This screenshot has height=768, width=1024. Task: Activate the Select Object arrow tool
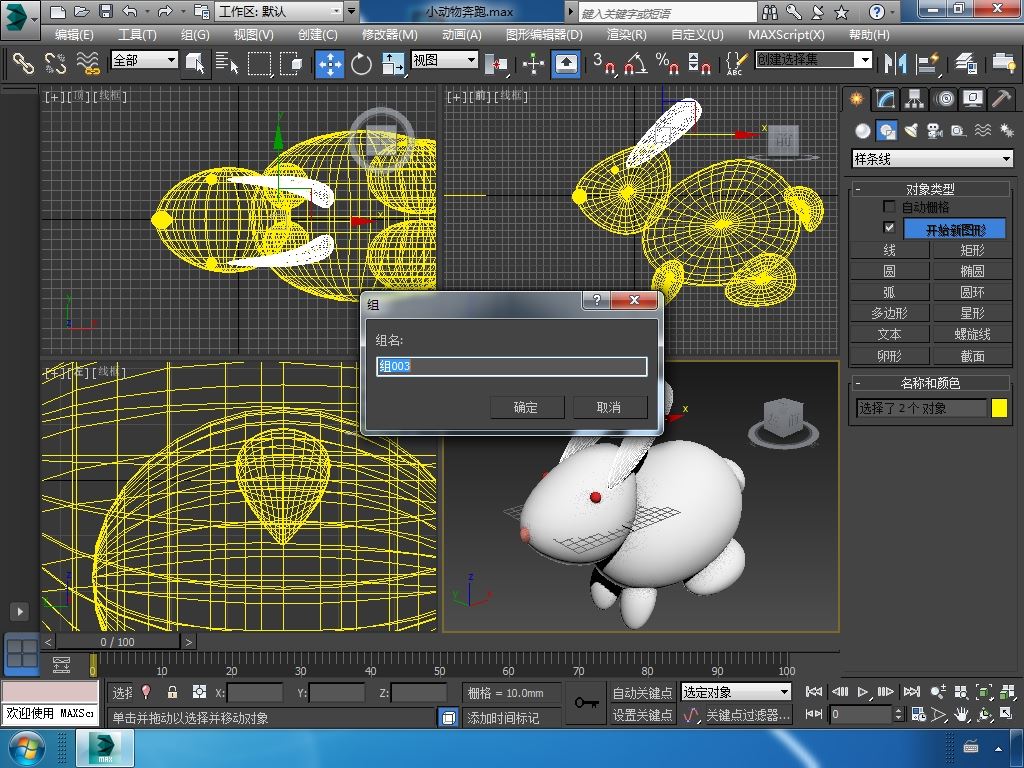[195, 63]
